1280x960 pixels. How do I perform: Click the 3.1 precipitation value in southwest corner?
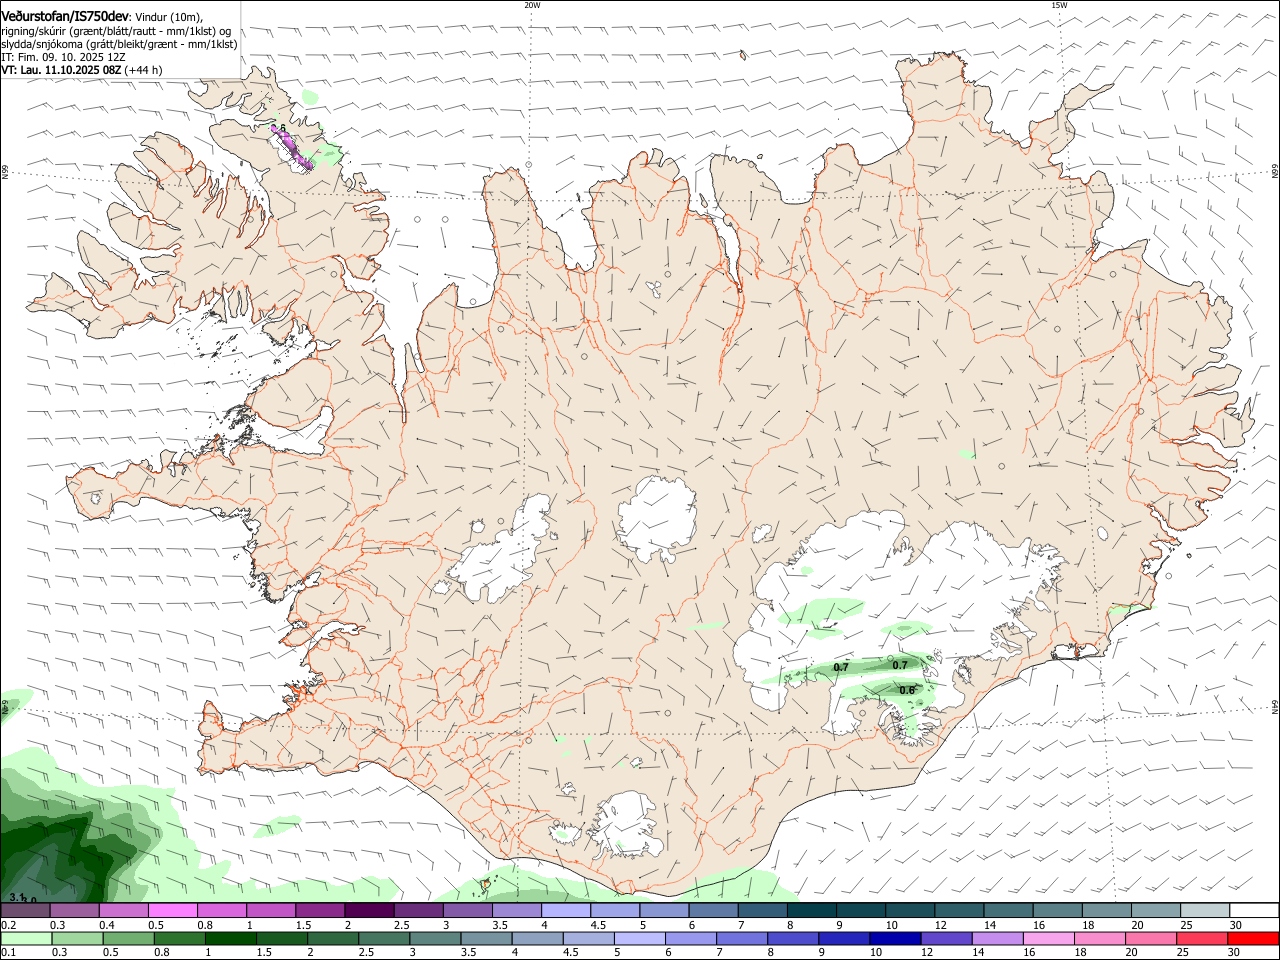(16, 898)
